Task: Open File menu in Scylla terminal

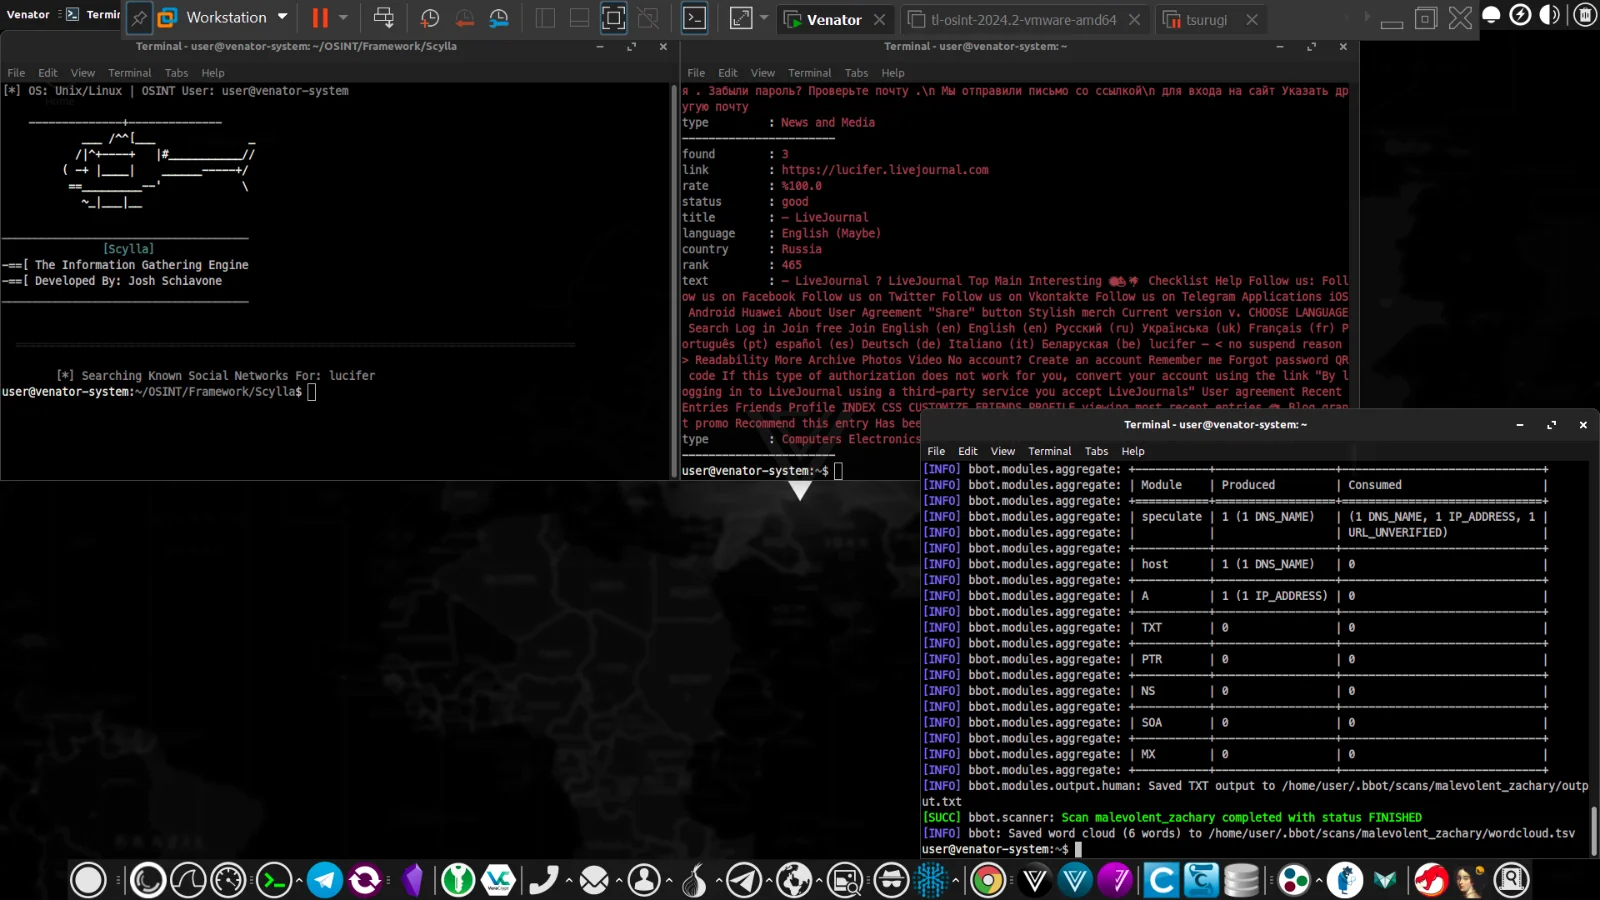Action: (x=16, y=73)
